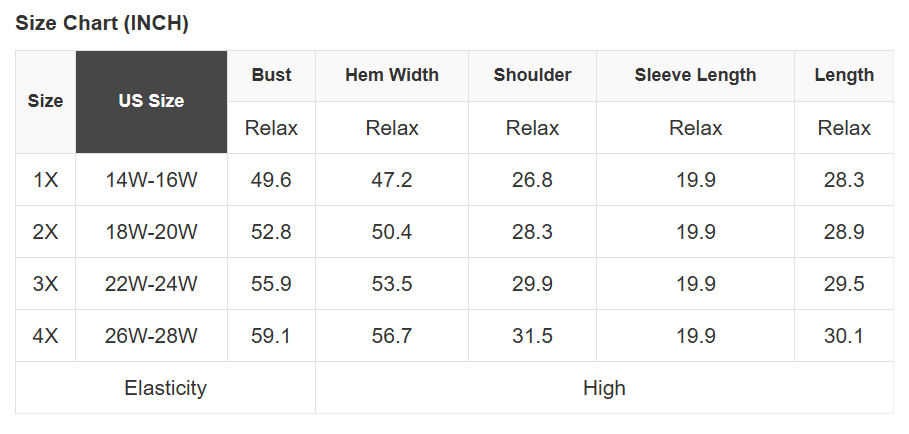
Task: Click the 1X size row label
Action: pyautogui.click(x=45, y=180)
